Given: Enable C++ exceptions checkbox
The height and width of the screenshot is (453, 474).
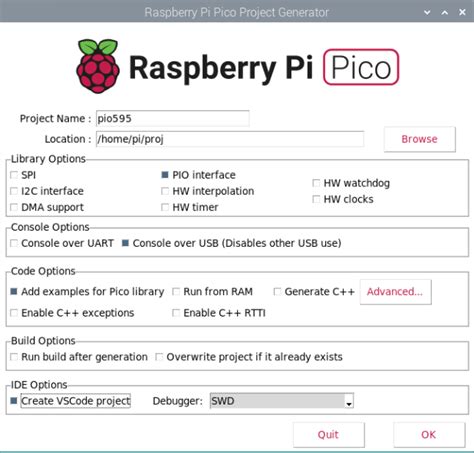Looking at the screenshot, I should coord(14,313).
